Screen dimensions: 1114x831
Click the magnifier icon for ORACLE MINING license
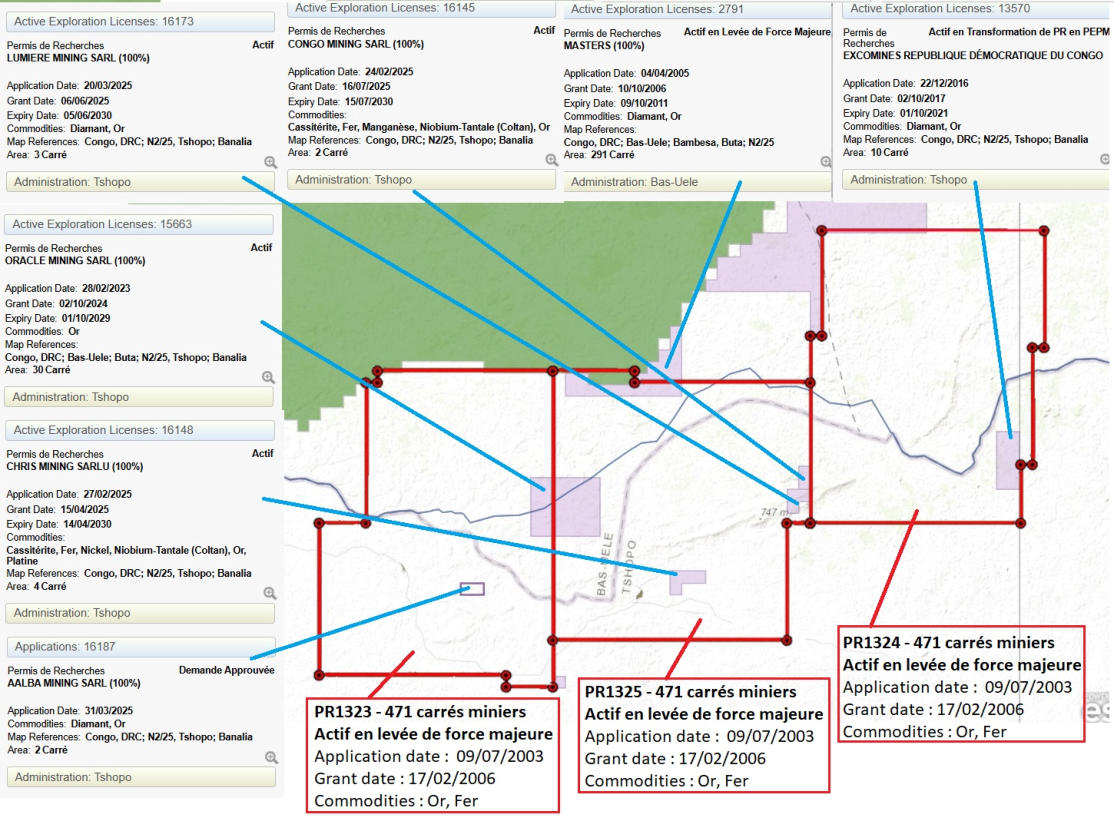(268, 377)
